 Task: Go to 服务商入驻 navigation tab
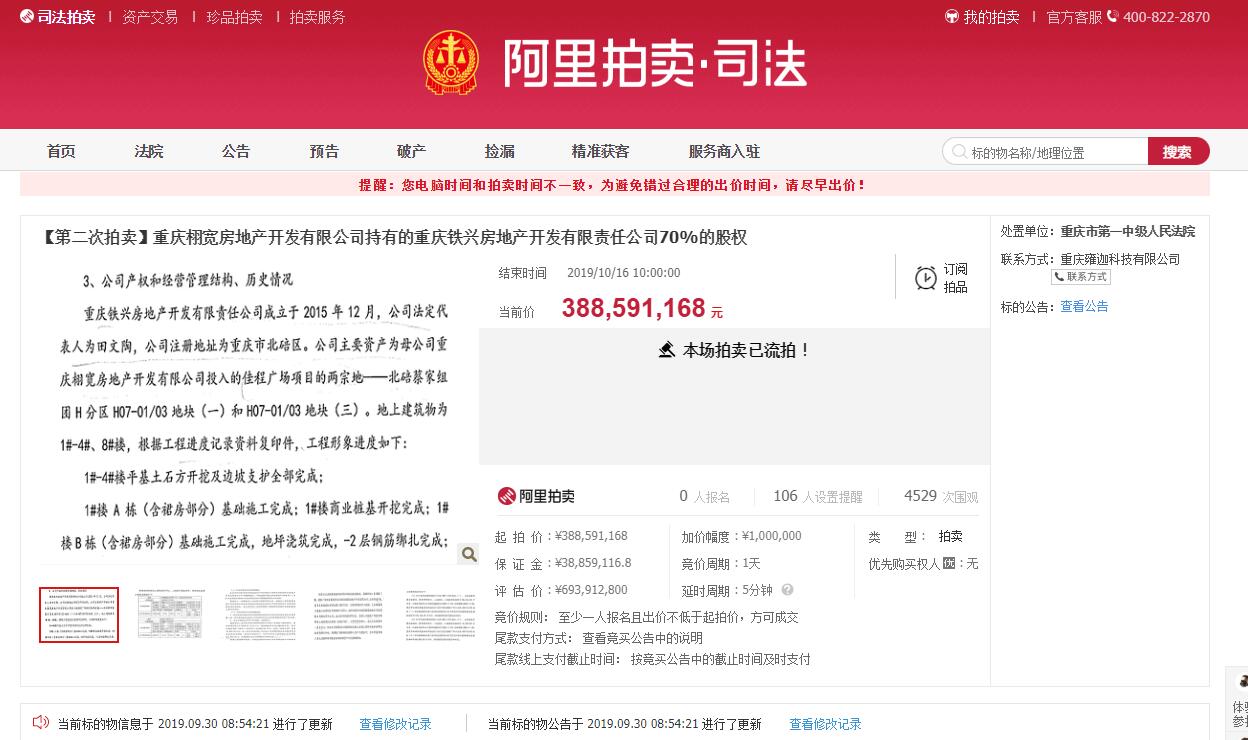[724, 151]
